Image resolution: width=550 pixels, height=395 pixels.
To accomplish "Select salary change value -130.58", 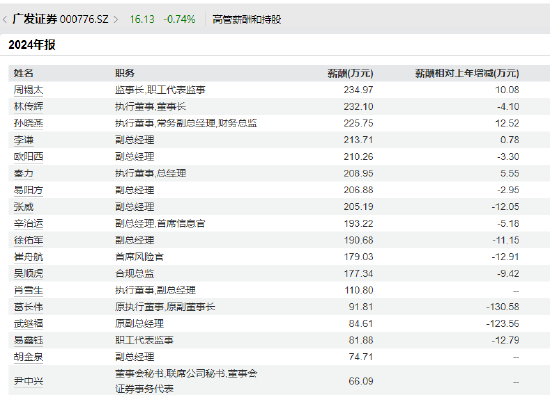I will [x=503, y=307].
